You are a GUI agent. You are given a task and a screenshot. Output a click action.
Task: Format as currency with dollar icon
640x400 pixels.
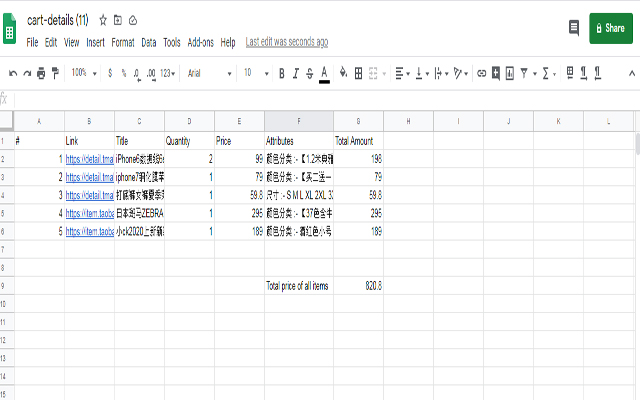pos(110,73)
